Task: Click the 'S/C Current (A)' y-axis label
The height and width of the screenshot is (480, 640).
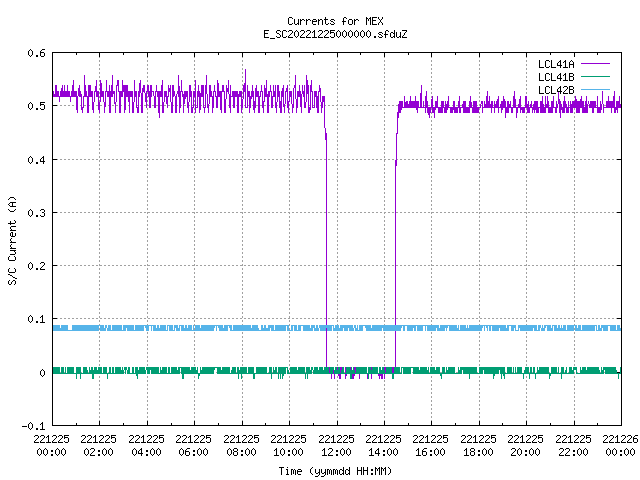Action: (x=13, y=241)
